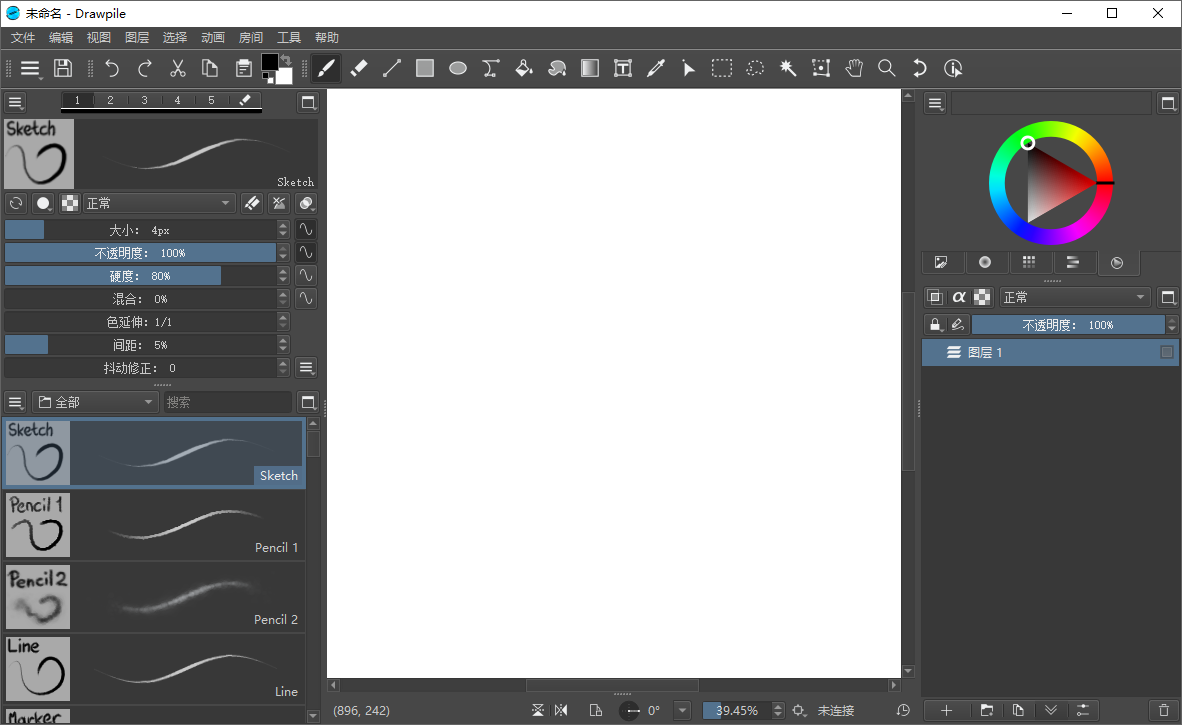Viewport: 1182px width, 725px height.
Task: Select the gradient tool
Action: [589, 69]
